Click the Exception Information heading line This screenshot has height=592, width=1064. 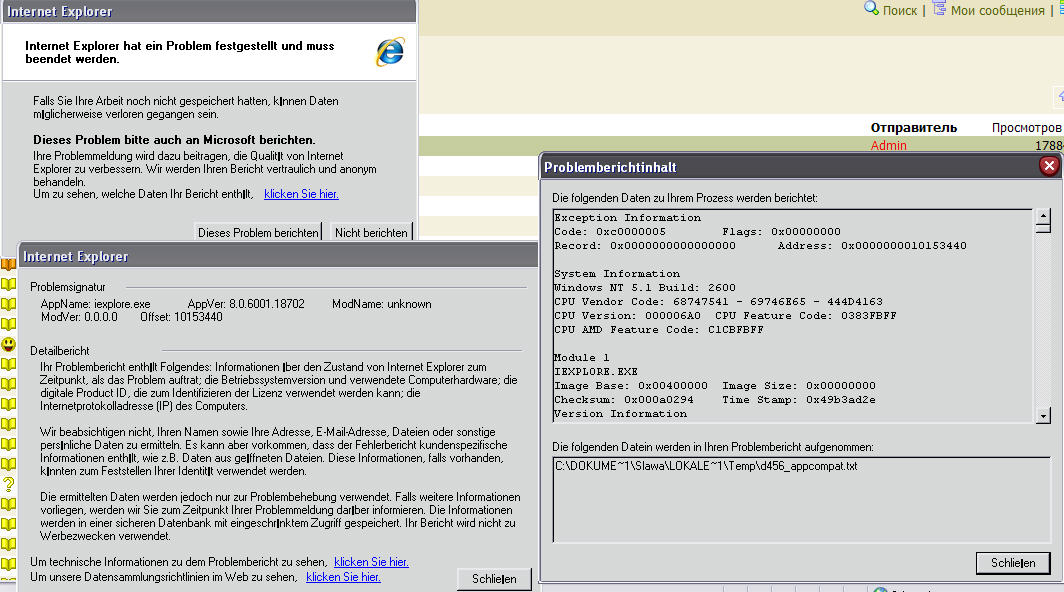[628, 217]
